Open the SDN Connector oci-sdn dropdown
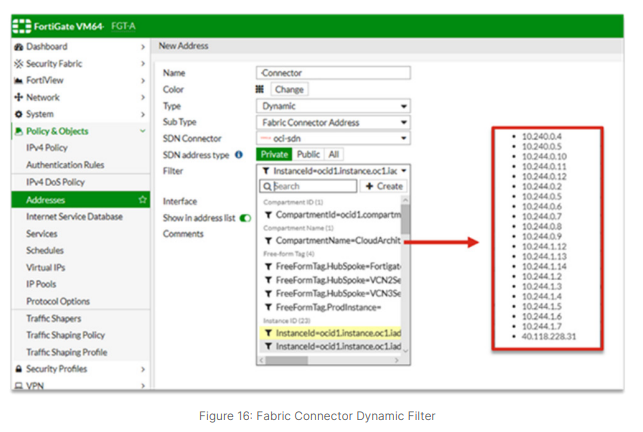643x432 pixels. (333, 138)
